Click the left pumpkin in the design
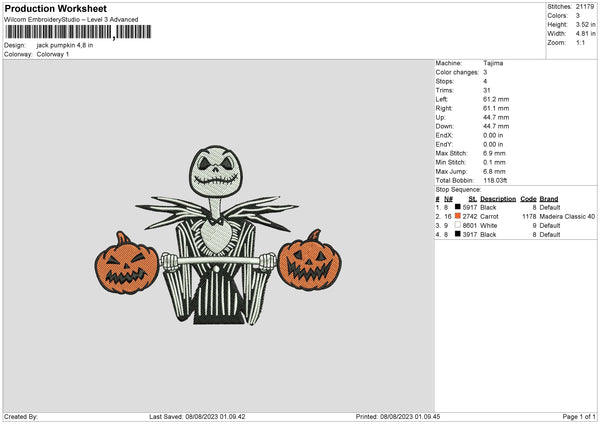 tap(126, 264)
